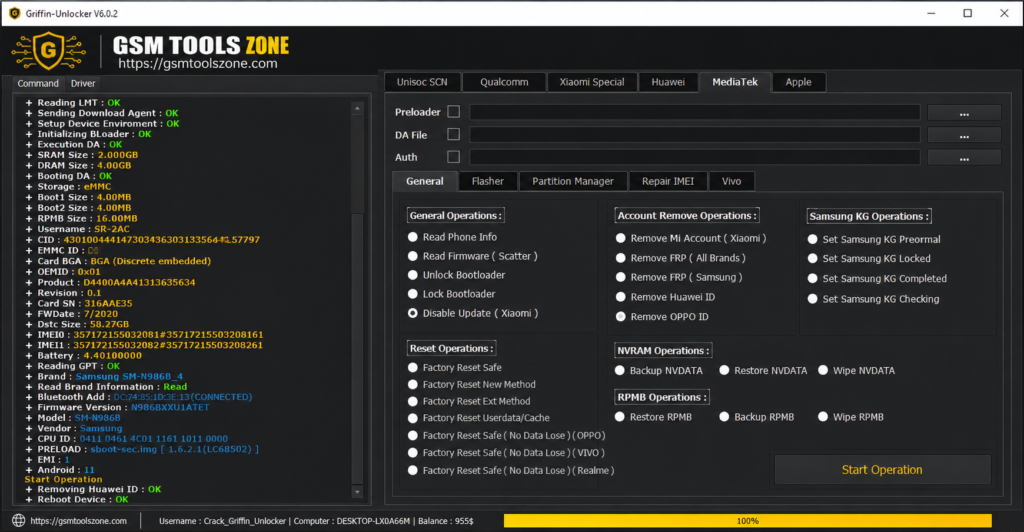Expand the Firmware Version log entry
Viewport: 1024px width, 532px height.
tap(29, 407)
